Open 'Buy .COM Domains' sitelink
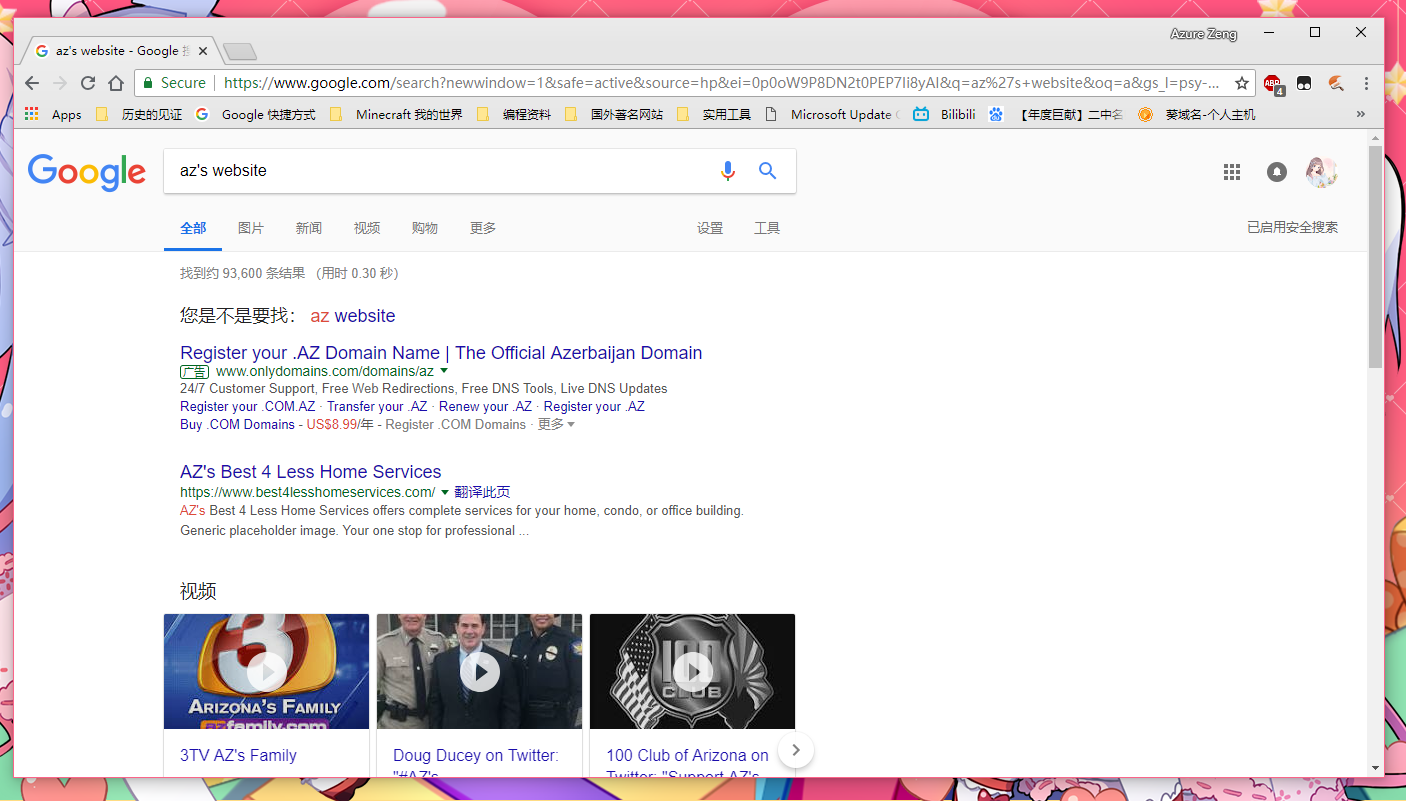The width and height of the screenshot is (1406, 801). (x=237, y=425)
